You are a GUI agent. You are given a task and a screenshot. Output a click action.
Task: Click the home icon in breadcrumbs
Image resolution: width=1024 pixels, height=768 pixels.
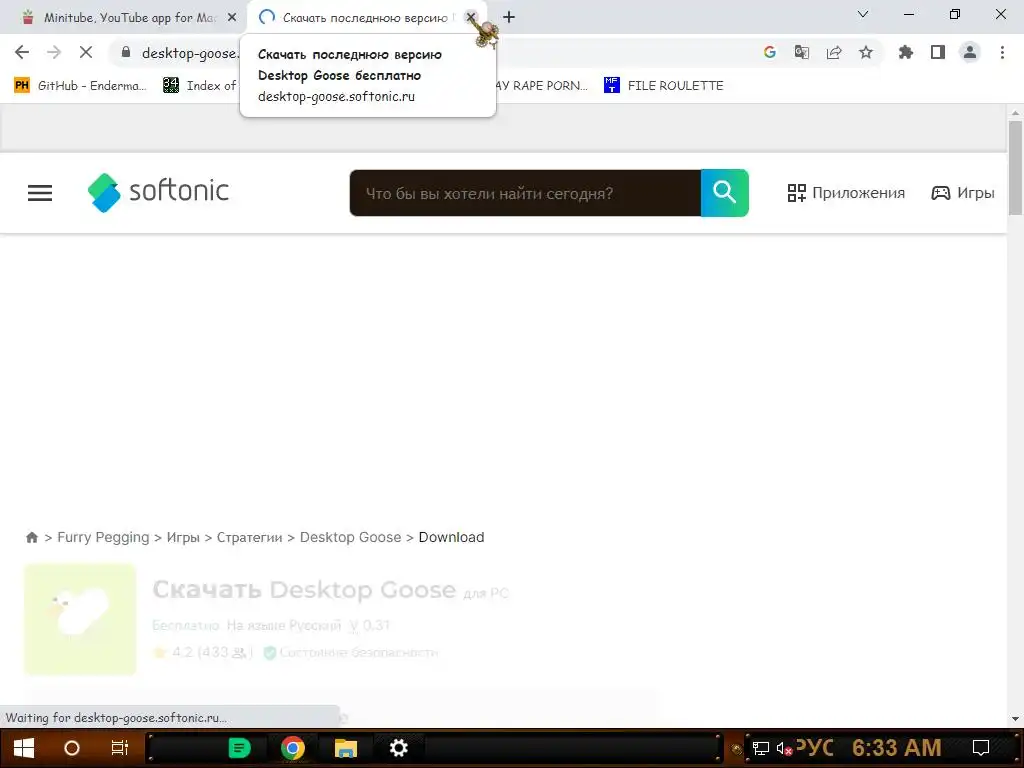[x=31, y=537]
